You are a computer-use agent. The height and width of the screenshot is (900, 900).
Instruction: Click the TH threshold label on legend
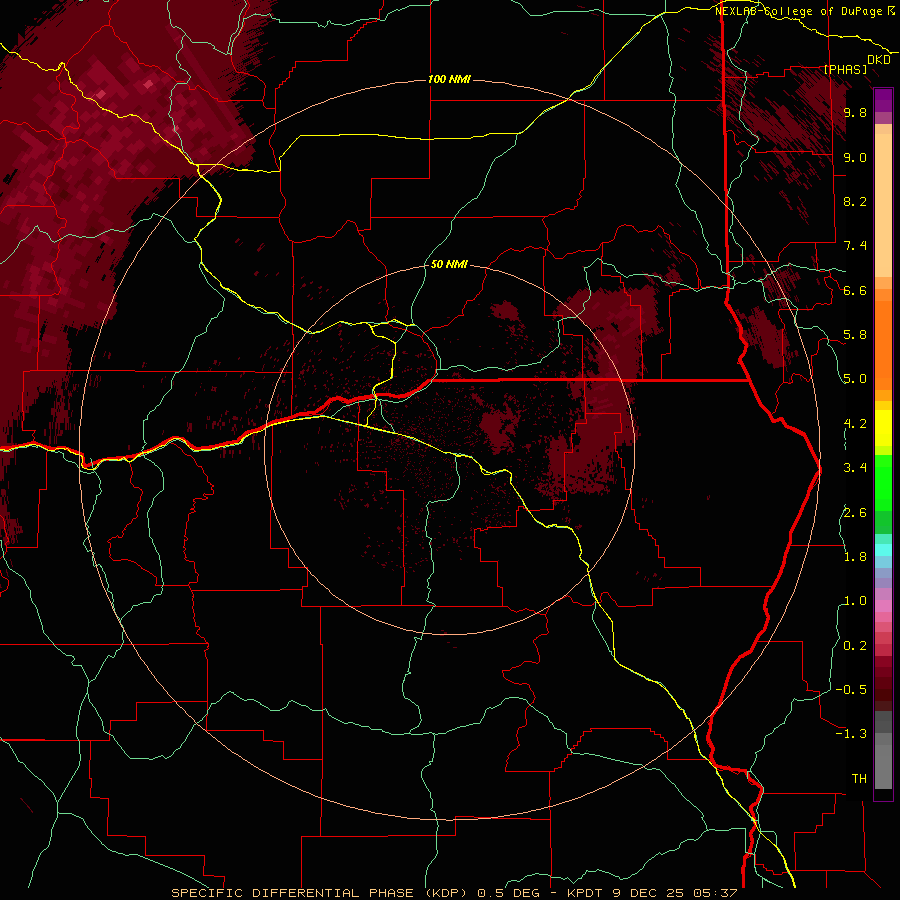coord(859,779)
